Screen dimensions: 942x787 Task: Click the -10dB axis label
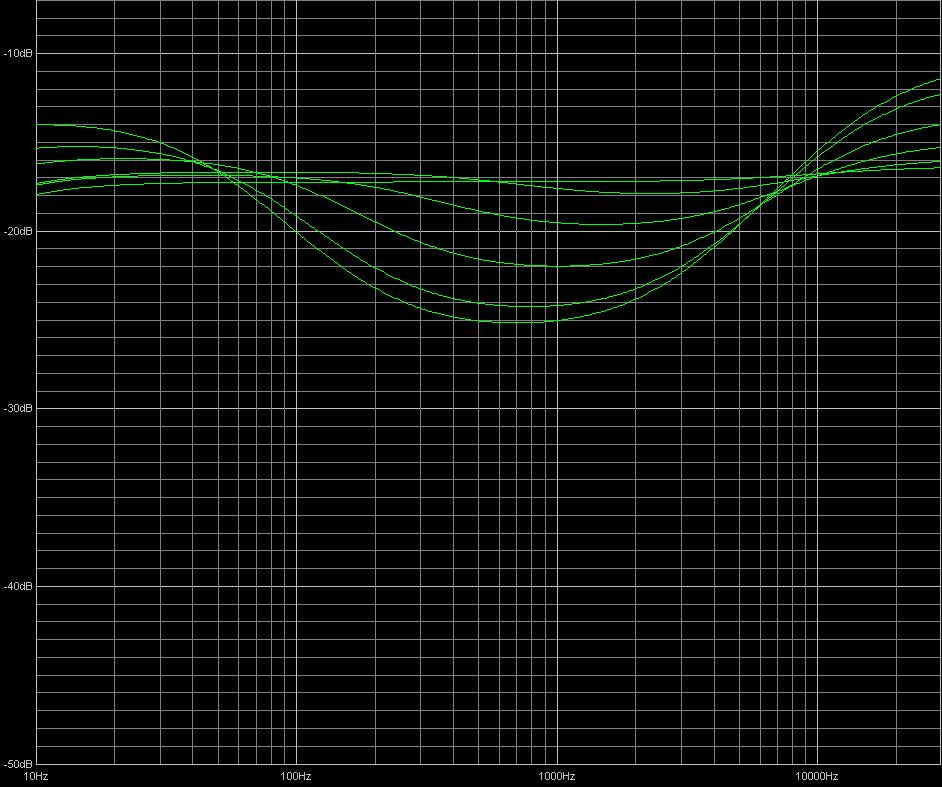(19, 53)
